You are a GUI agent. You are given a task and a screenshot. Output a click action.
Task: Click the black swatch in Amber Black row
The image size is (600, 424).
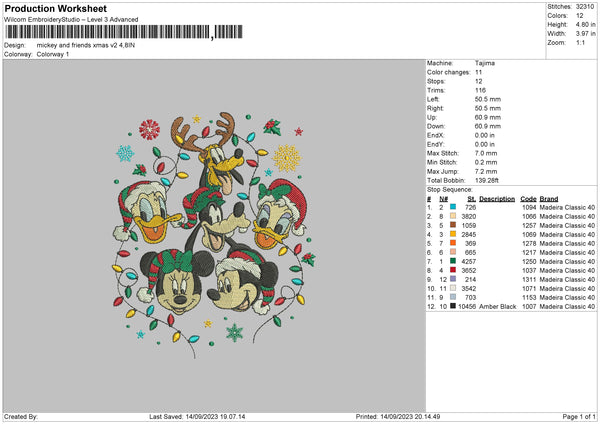coord(453,306)
